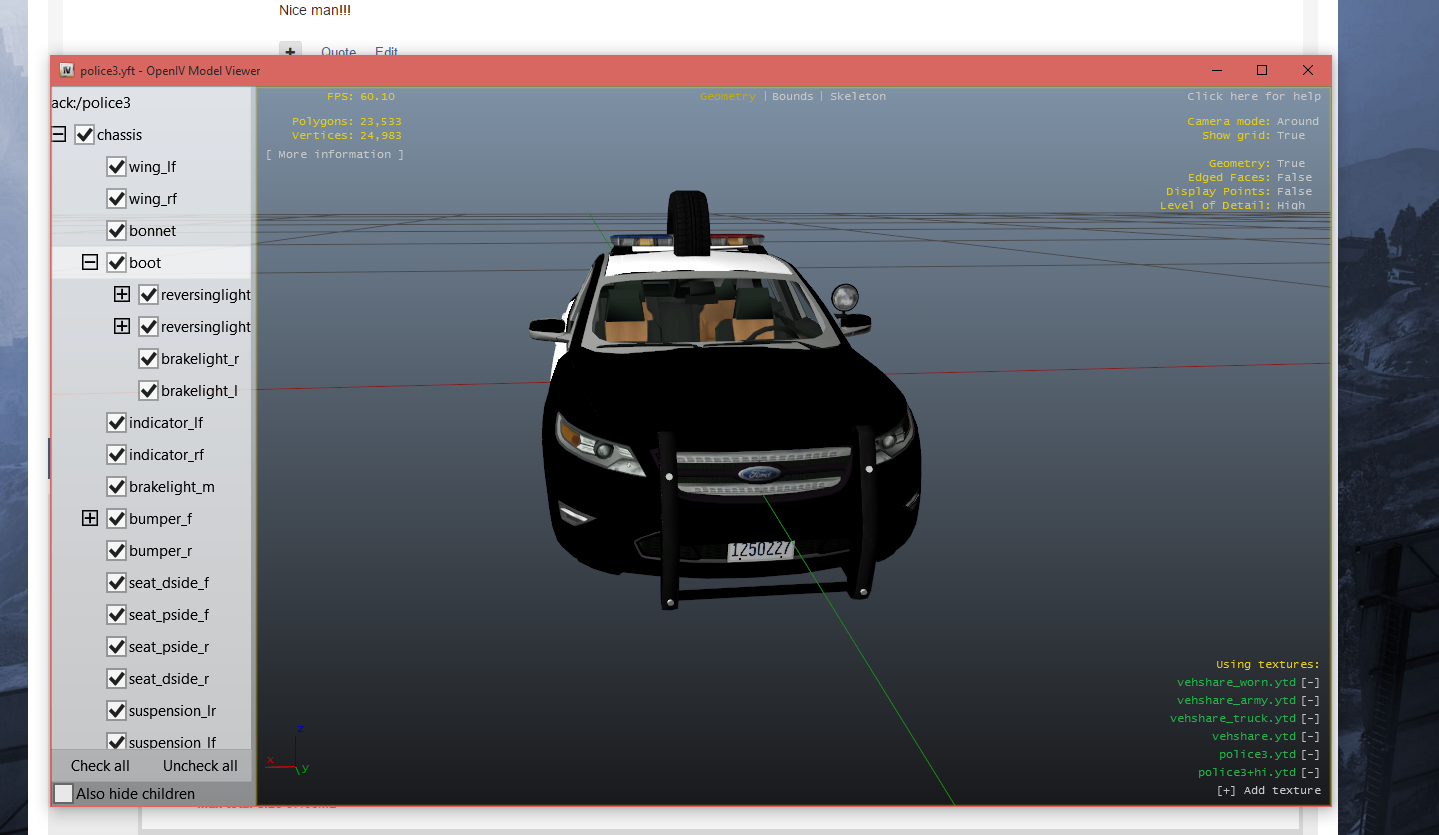The width and height of the screenshot is (1439, 835).
Task: Remove the vehshare_truck.ytd texture with [-]
Action: (1310, 719)
